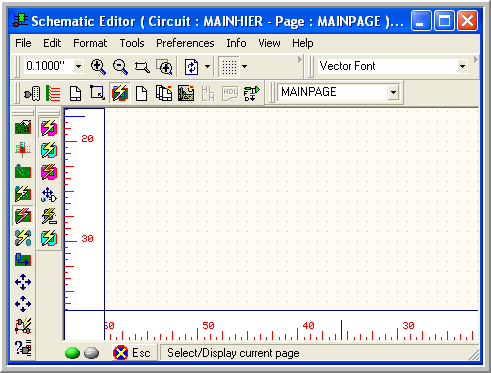This screenshot has height=373, width=491.
Task: Open the refresh icon dropdown arrow
Action: click(207, 66)
